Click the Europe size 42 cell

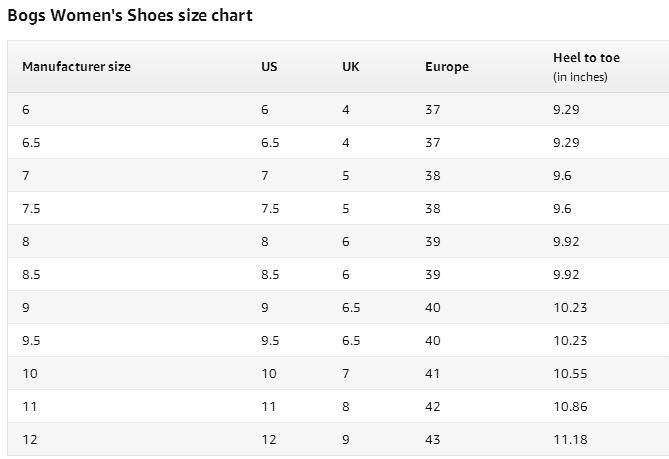(x=432, y=407)
